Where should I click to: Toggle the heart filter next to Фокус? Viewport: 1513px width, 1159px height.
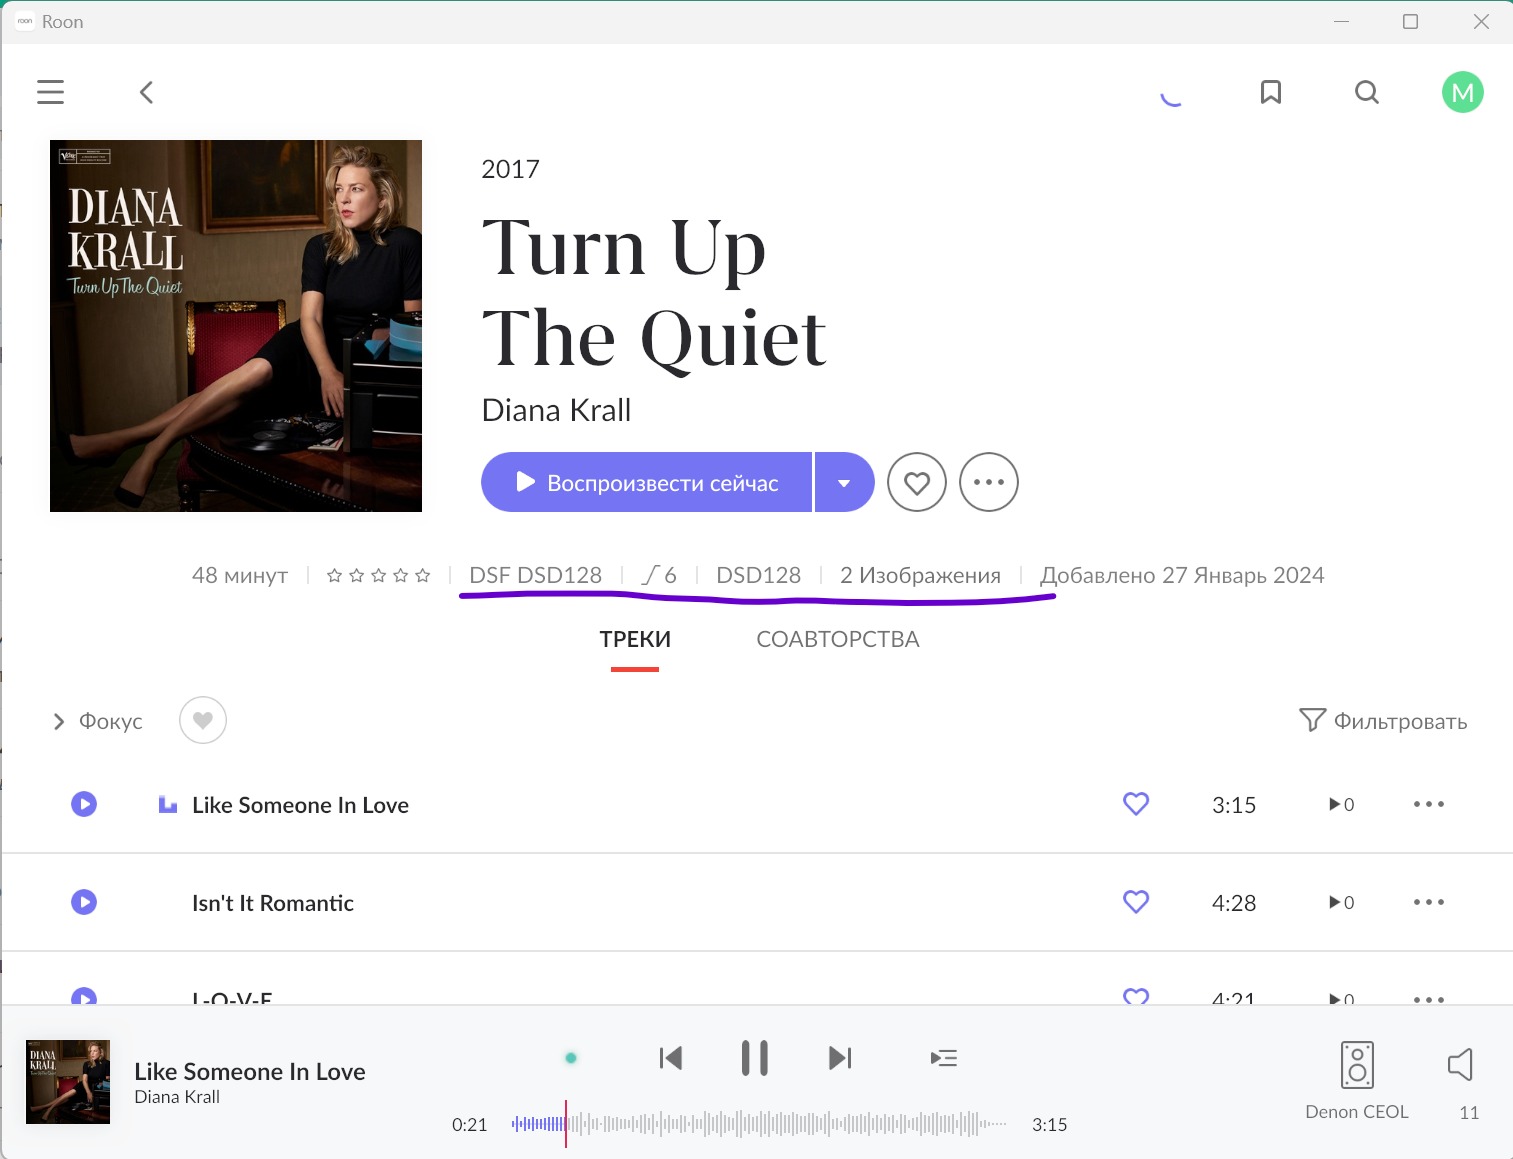tap(203, 720)
